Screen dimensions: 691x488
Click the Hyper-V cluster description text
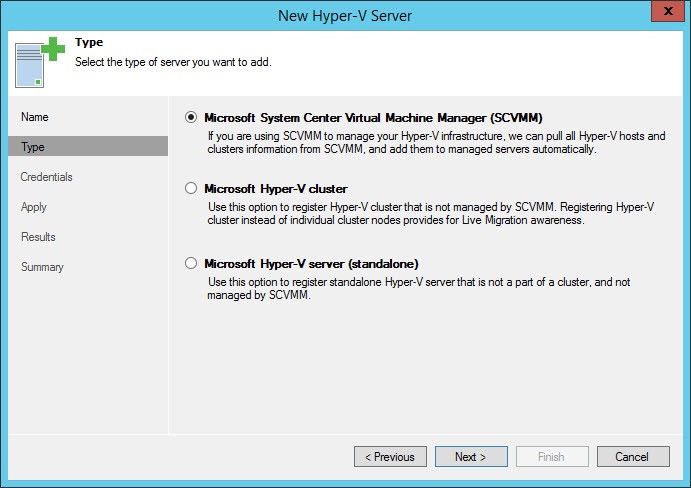(x=431, y=213)
